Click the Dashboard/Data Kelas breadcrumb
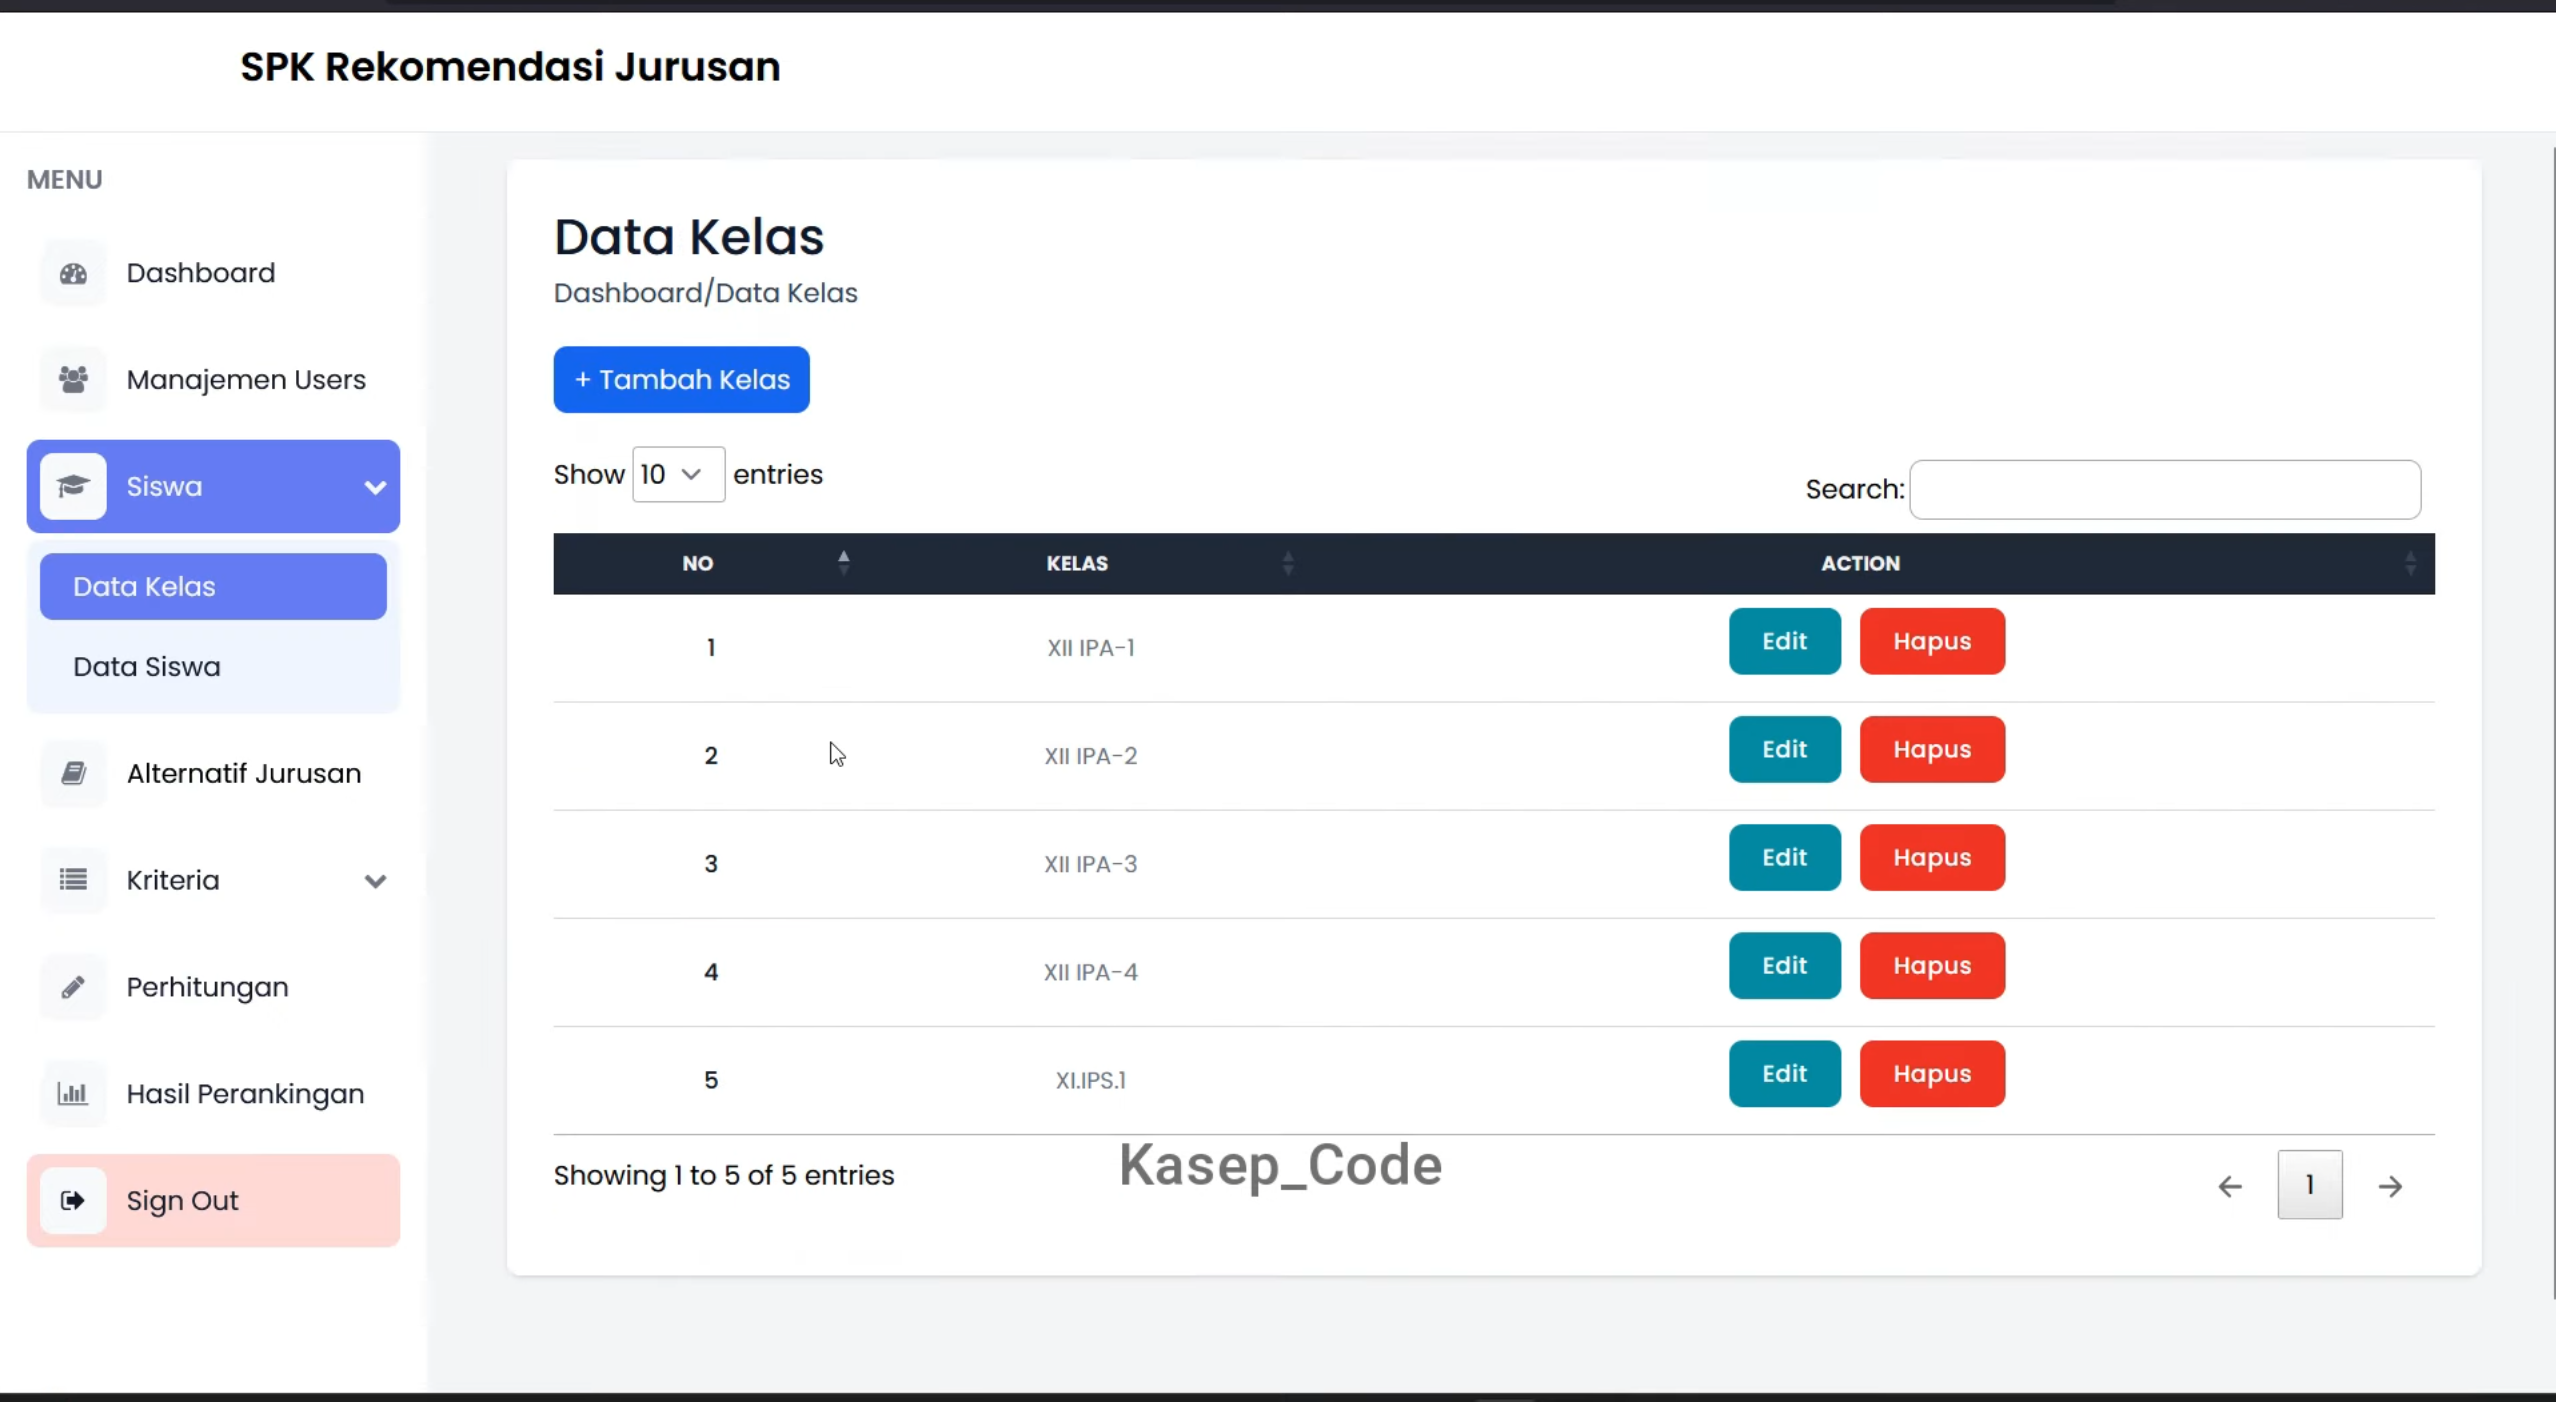This screenshot has width=2556, height=1402. tap(705, 293)
